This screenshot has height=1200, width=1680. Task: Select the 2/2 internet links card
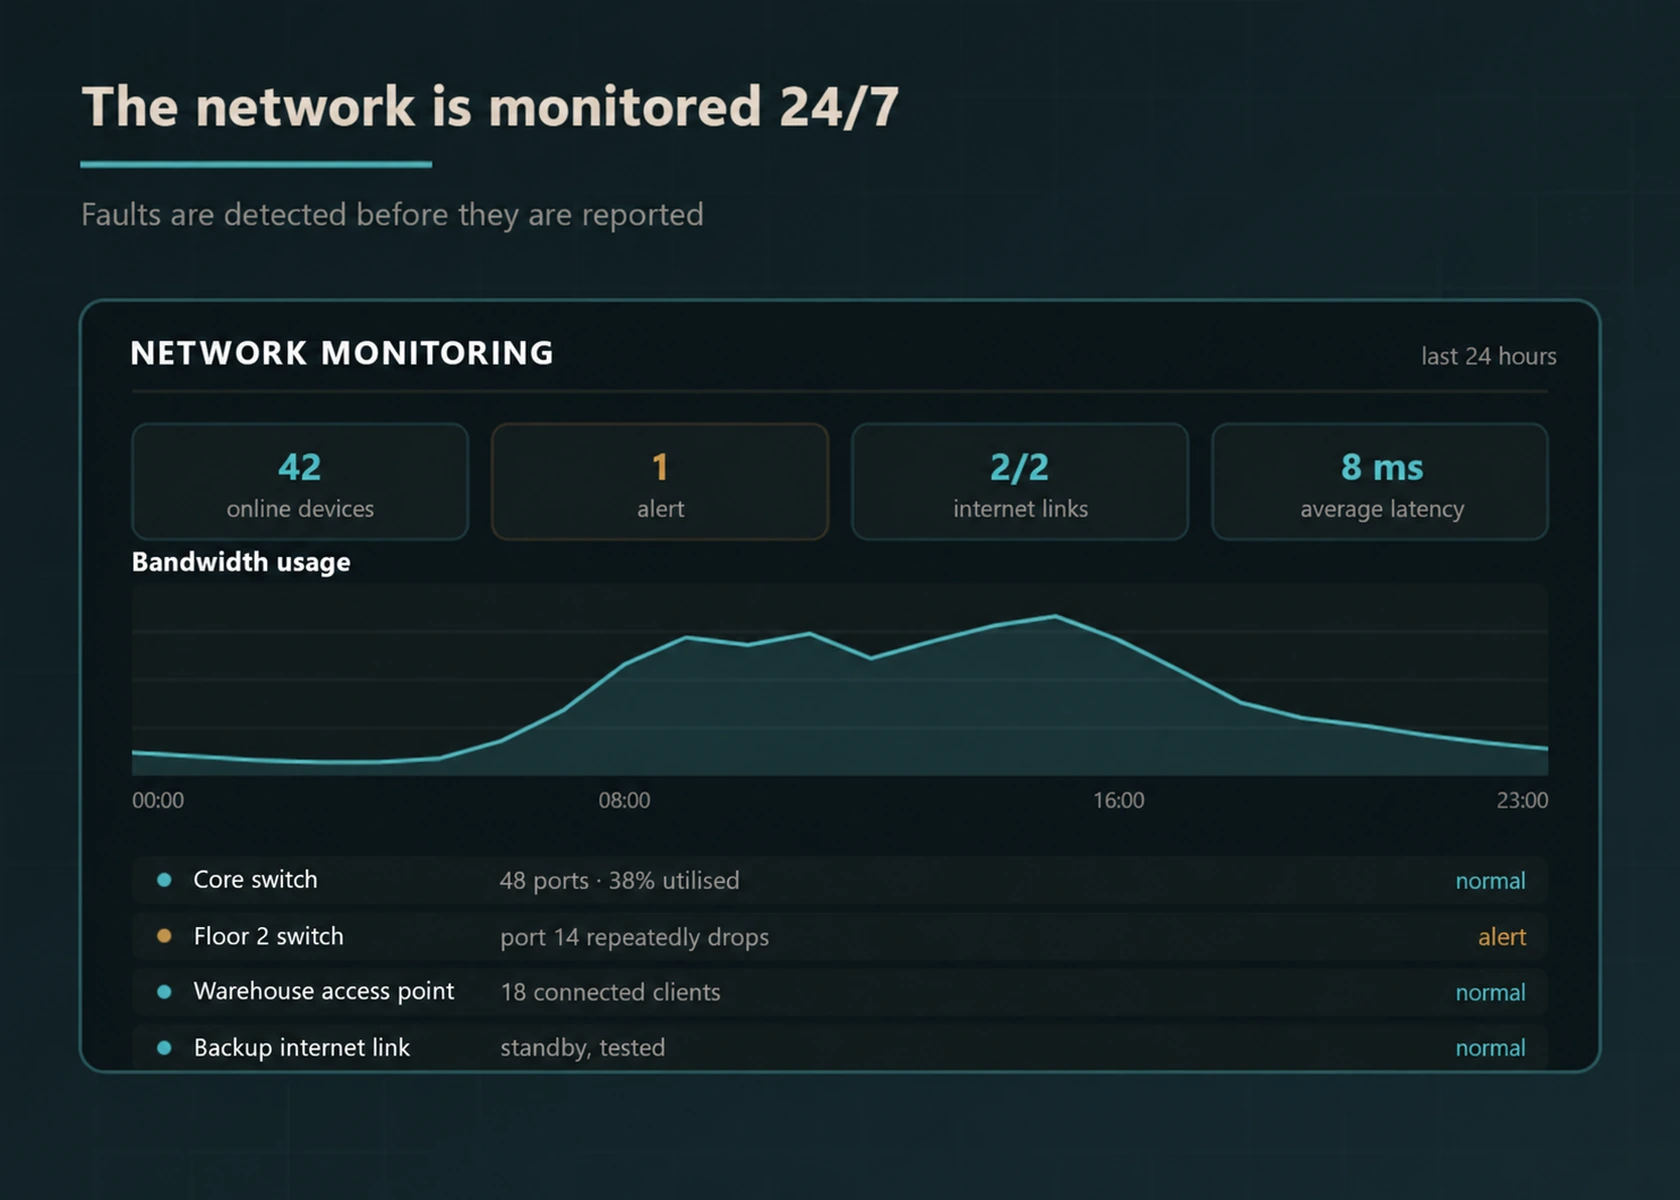click(x=1020, y=482)
